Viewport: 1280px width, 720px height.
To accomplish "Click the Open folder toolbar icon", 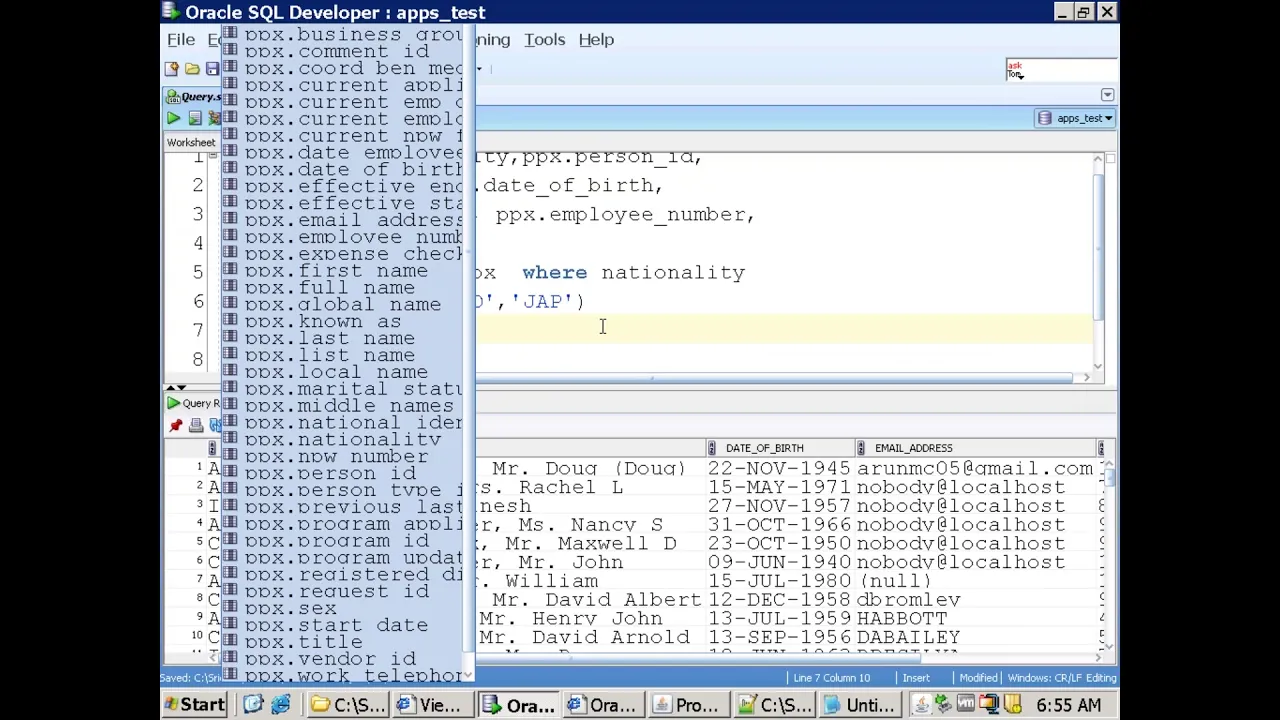I will [x=192, y=69].
